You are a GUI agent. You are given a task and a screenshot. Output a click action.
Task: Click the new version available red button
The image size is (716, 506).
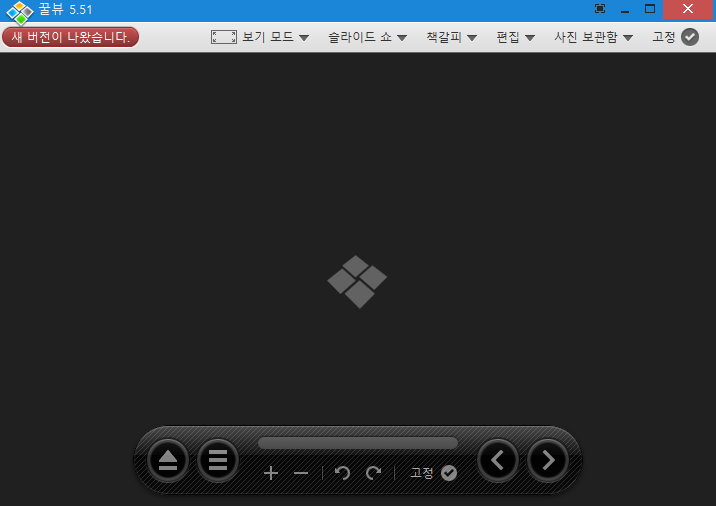click(x=70, y=37)
